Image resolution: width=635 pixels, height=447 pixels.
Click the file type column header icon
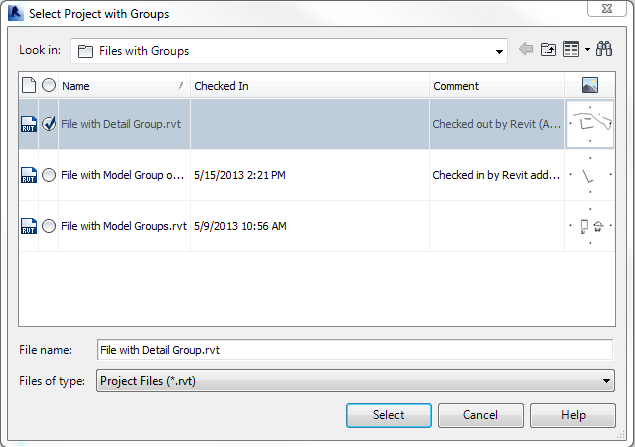click(x=28, y=86)
